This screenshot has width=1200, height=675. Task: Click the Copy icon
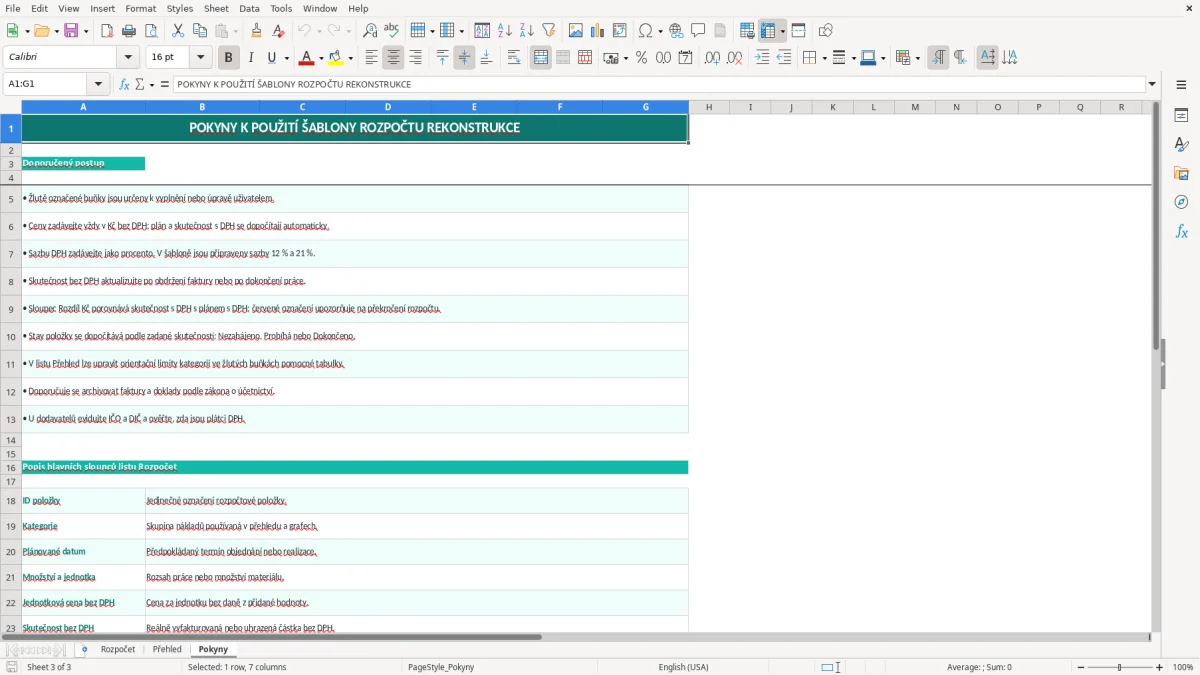tap(200, 31)
